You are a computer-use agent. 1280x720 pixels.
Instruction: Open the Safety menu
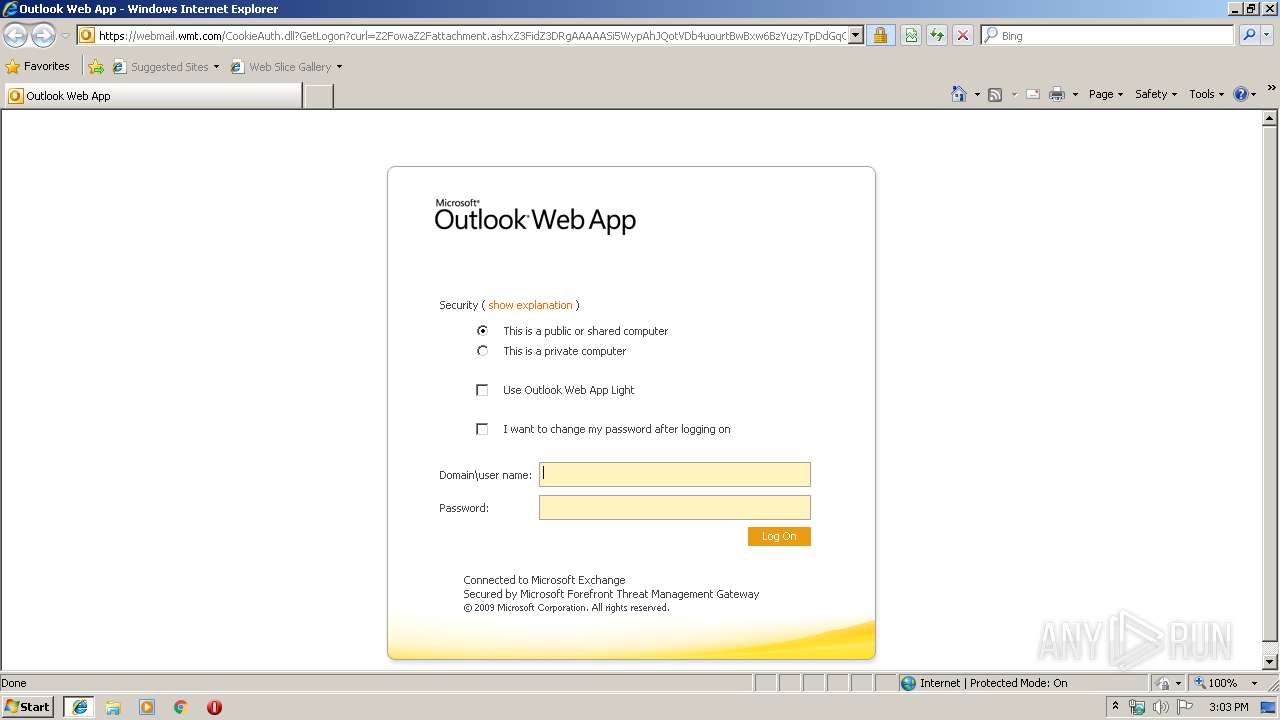pos(1156,94)
